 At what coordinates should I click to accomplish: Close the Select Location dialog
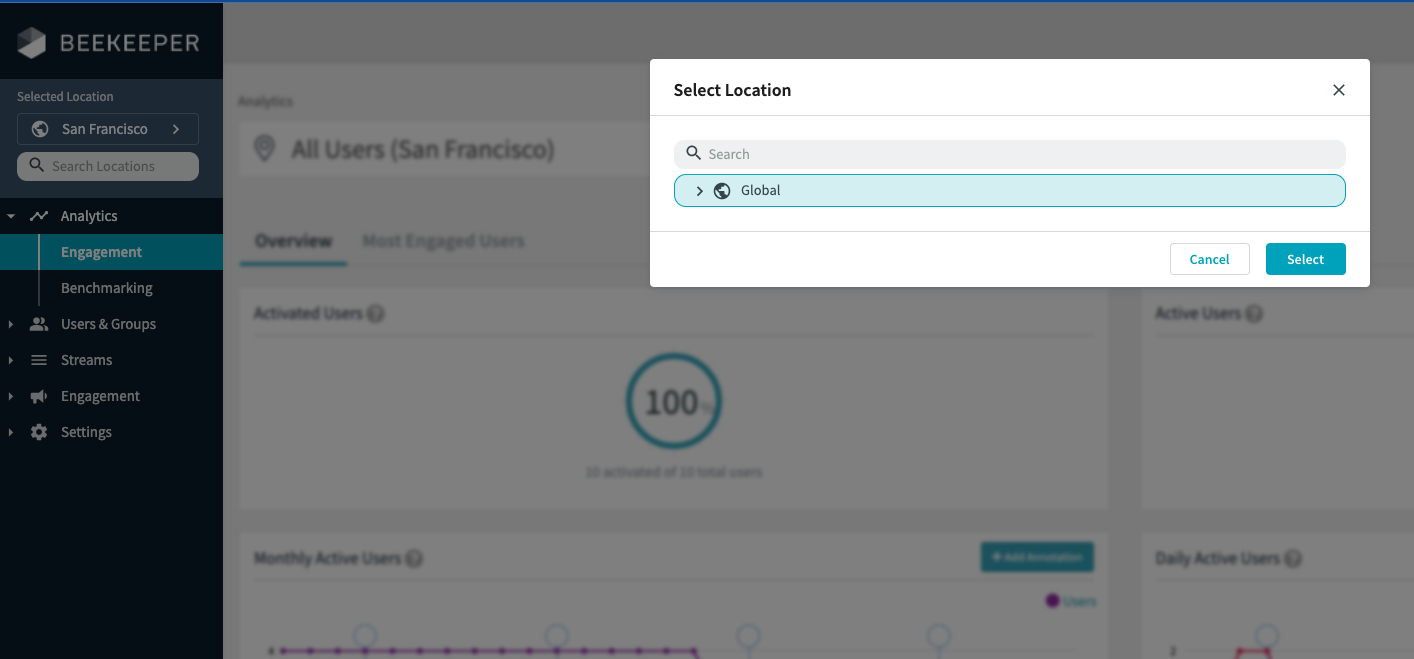(x=1339, y=90)
